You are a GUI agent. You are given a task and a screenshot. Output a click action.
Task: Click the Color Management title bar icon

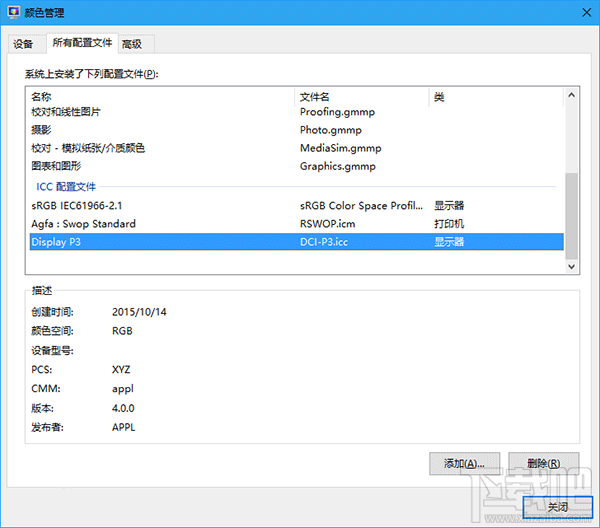(x=14, y=12)
